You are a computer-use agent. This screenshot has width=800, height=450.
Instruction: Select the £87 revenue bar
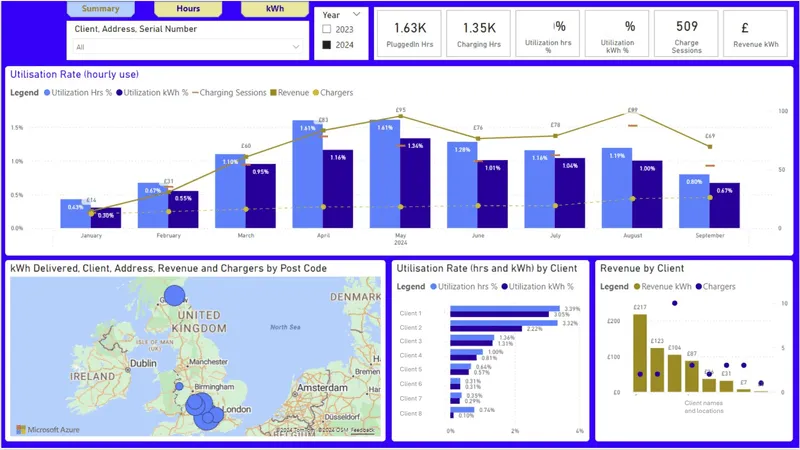click(692, 377)
